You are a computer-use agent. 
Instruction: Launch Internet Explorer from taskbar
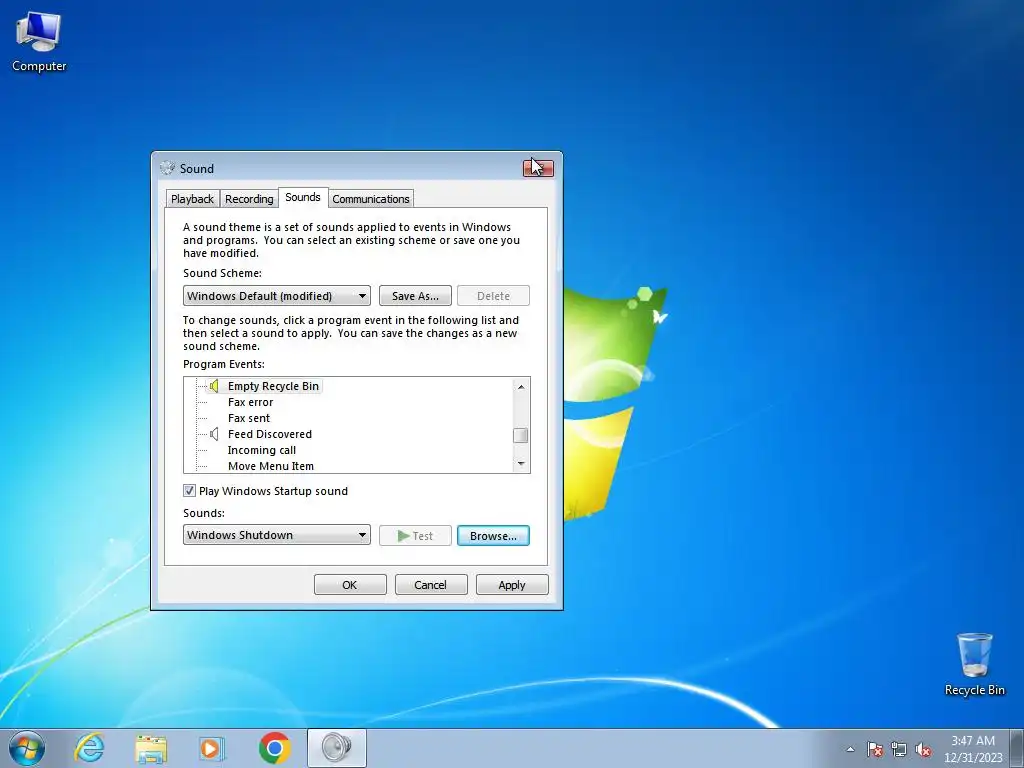click(x=89, y=748)
